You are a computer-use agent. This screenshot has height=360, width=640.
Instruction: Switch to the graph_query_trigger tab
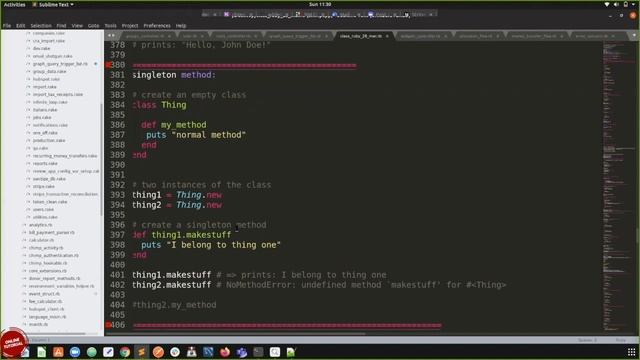pos(298,36)
